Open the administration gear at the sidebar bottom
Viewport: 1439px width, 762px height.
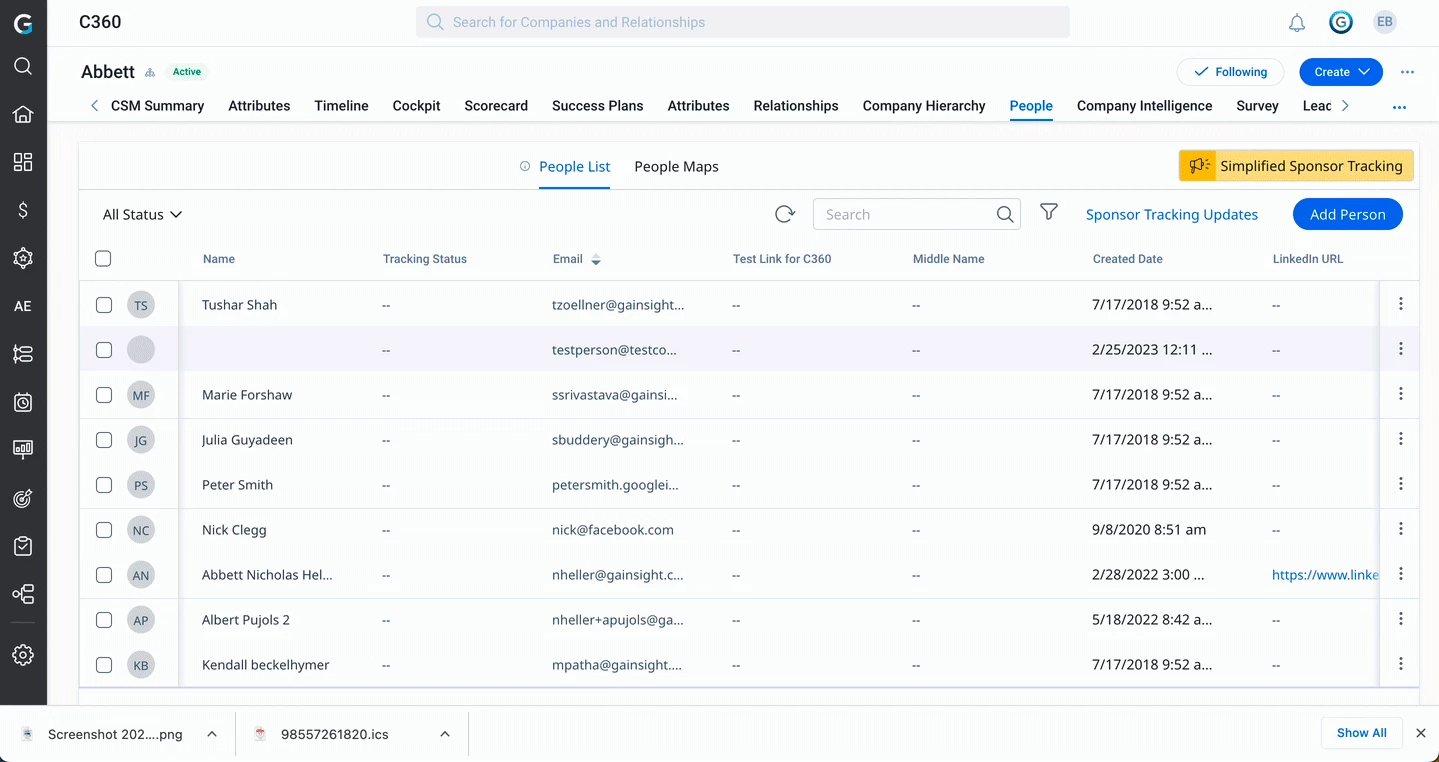pyautogui.click(x=23, y=655)
